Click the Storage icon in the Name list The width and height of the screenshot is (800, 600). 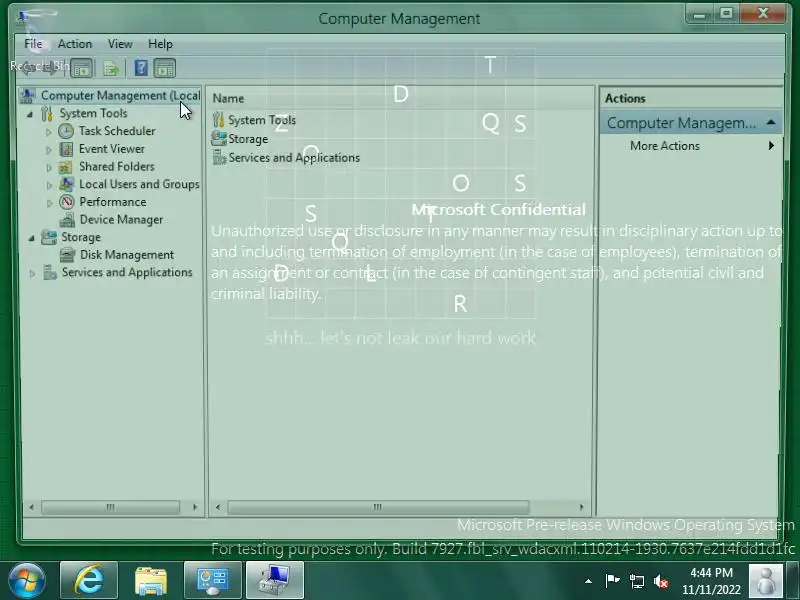pos(219,138)
